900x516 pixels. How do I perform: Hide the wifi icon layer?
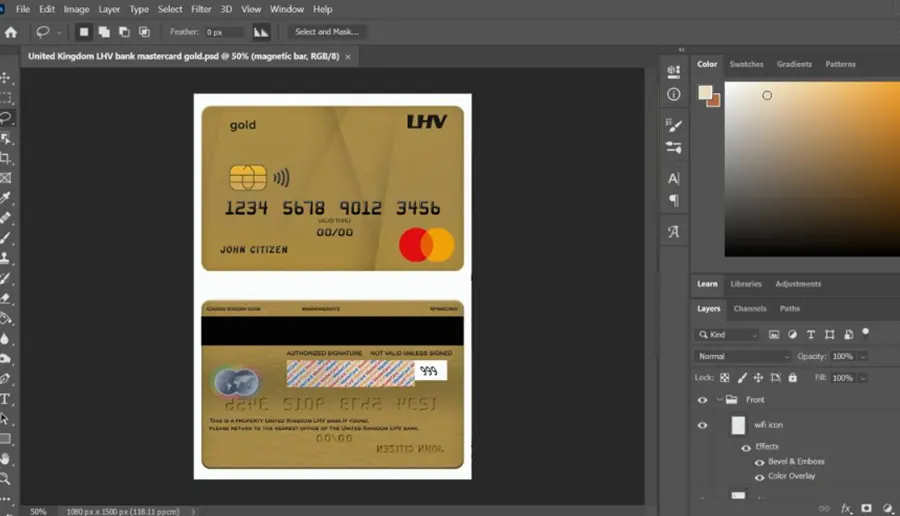click(x=703, y=425)
